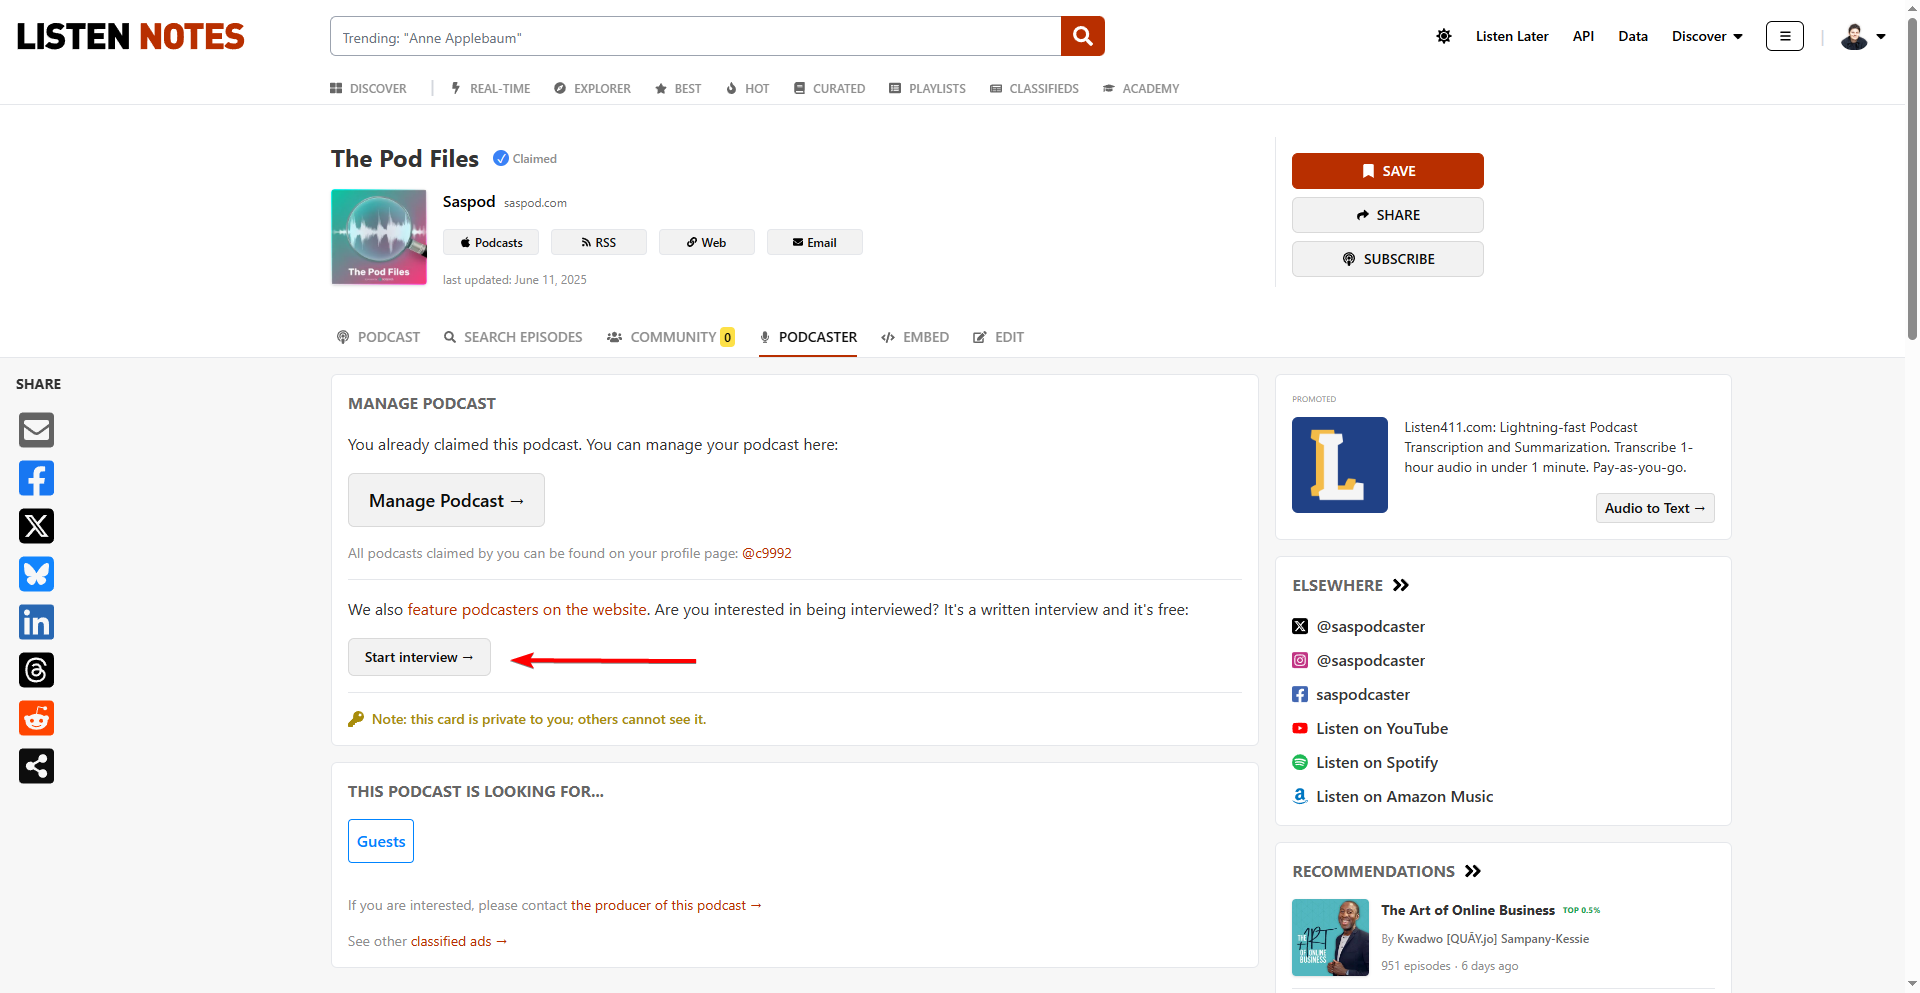Click Listen on Spotify
The height and width of the screenshot is (993, 1920).
(1365, 762)
